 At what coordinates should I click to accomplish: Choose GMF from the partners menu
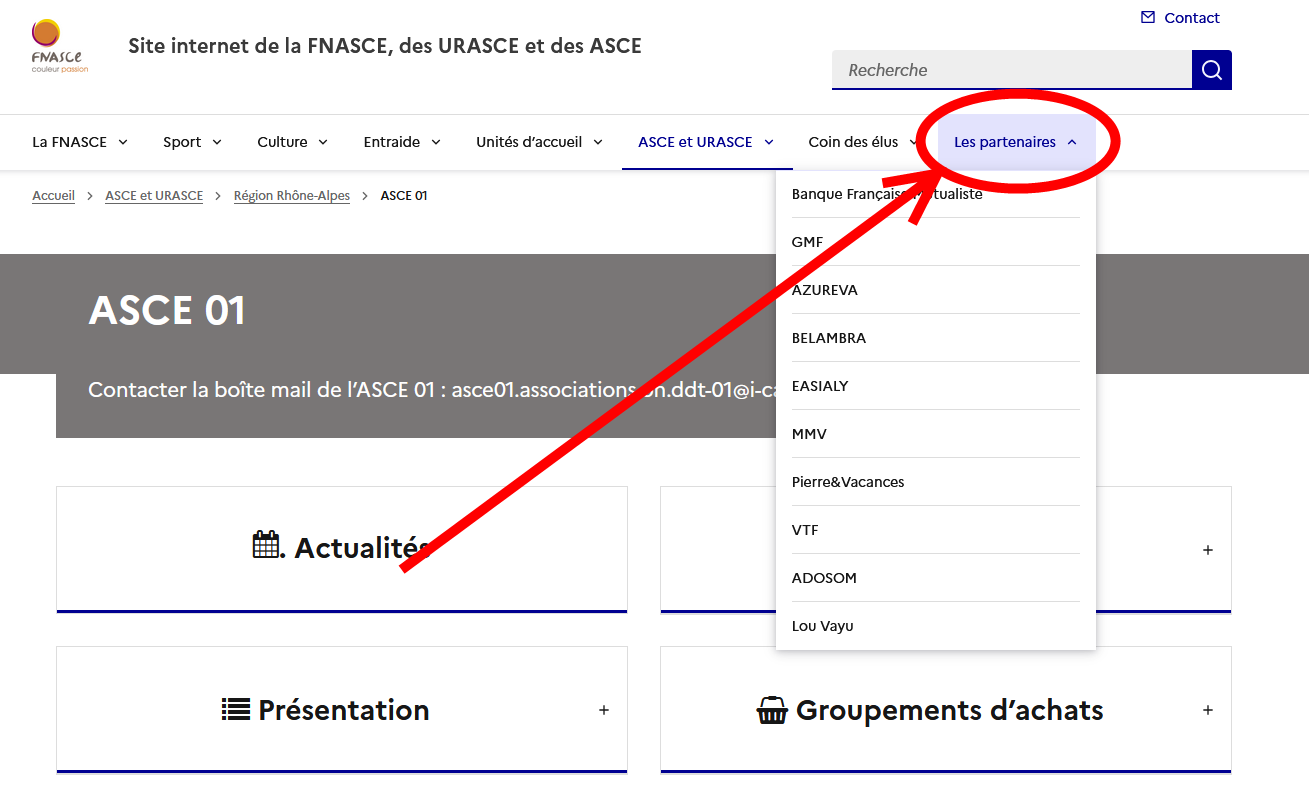click(x=936, y=242)
